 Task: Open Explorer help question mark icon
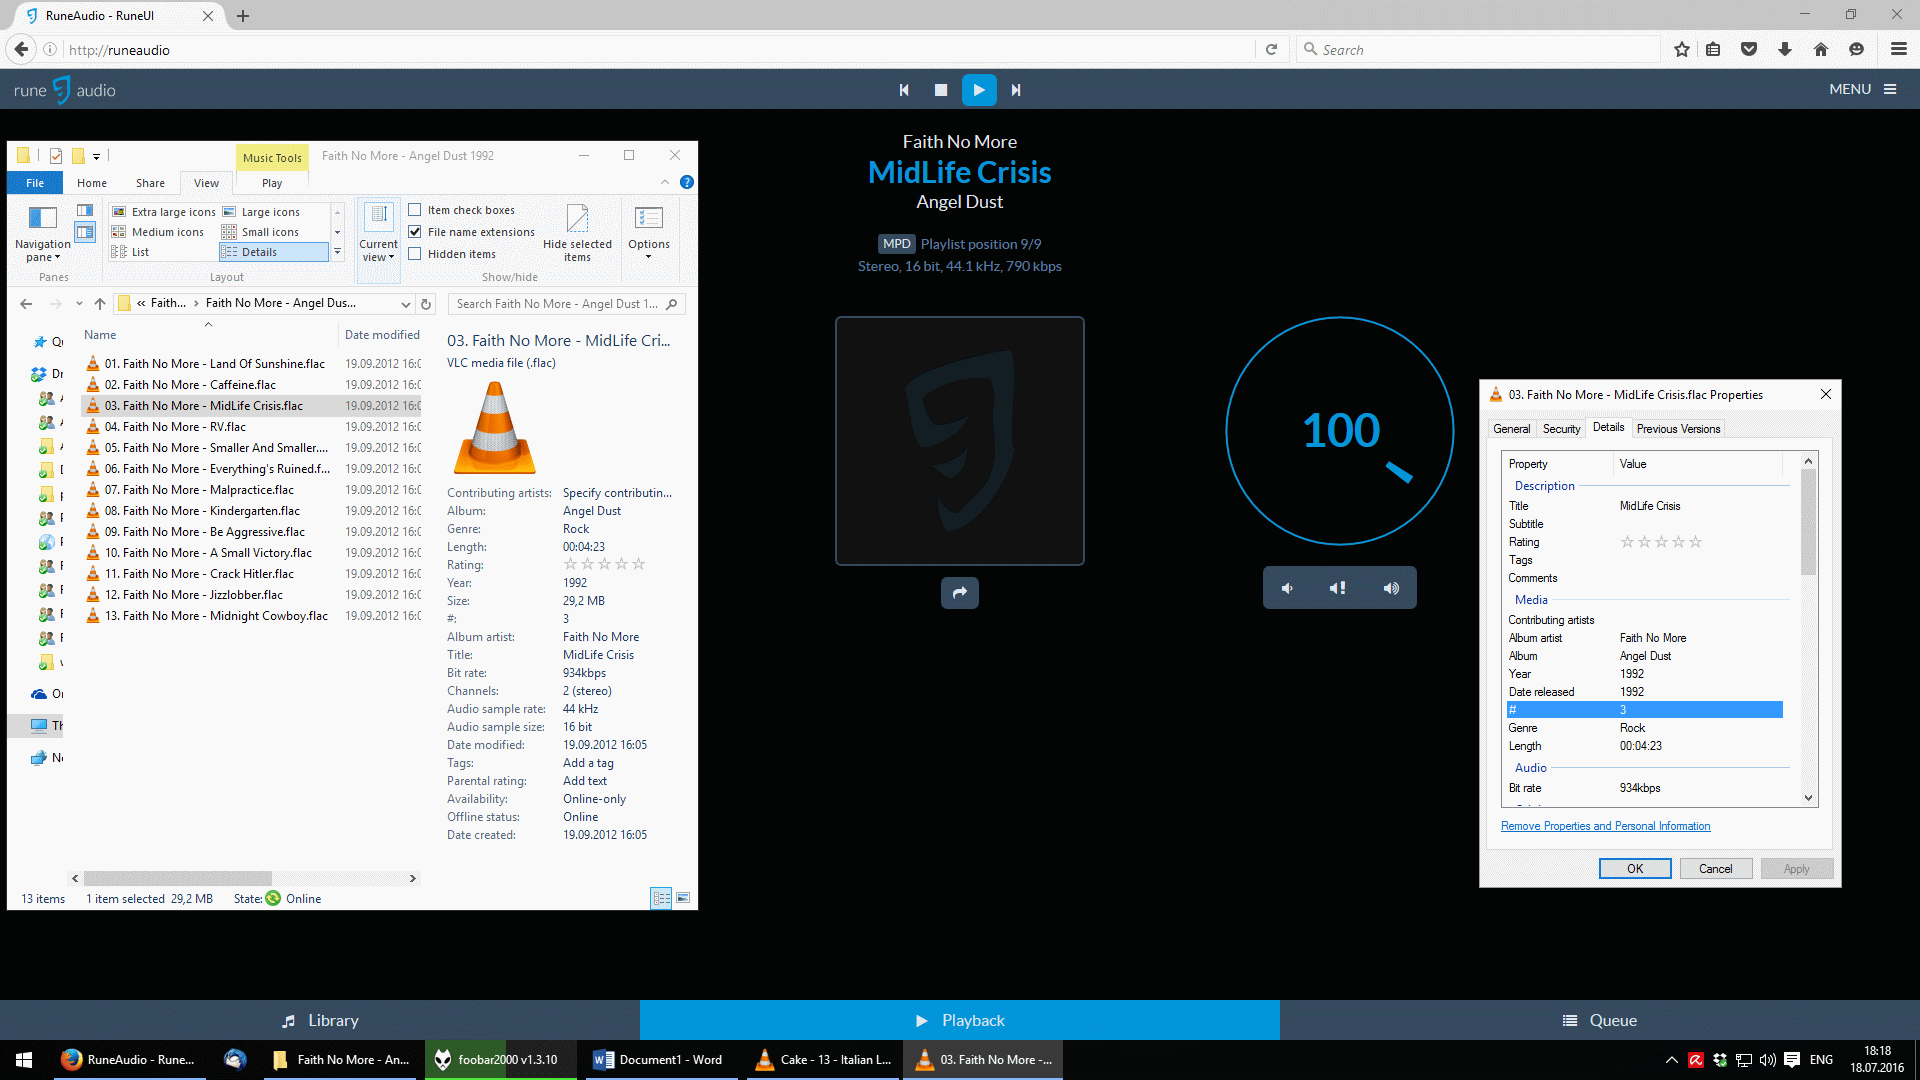coord(687,182)
